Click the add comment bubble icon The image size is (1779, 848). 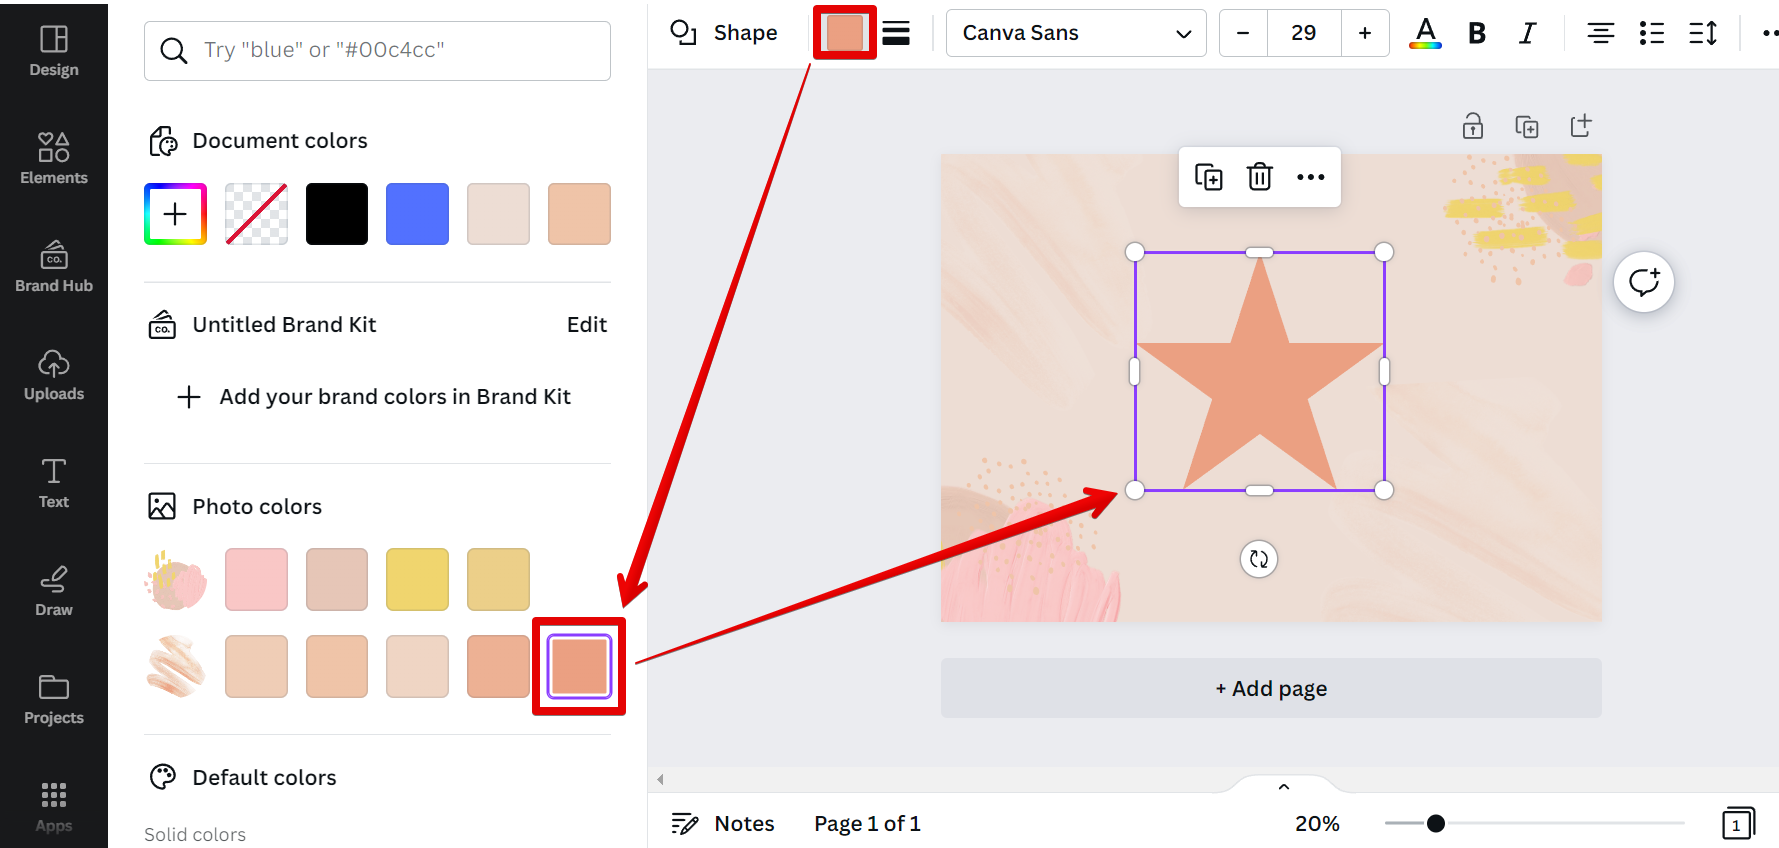pyautogui.click(x=1643, y=282)
